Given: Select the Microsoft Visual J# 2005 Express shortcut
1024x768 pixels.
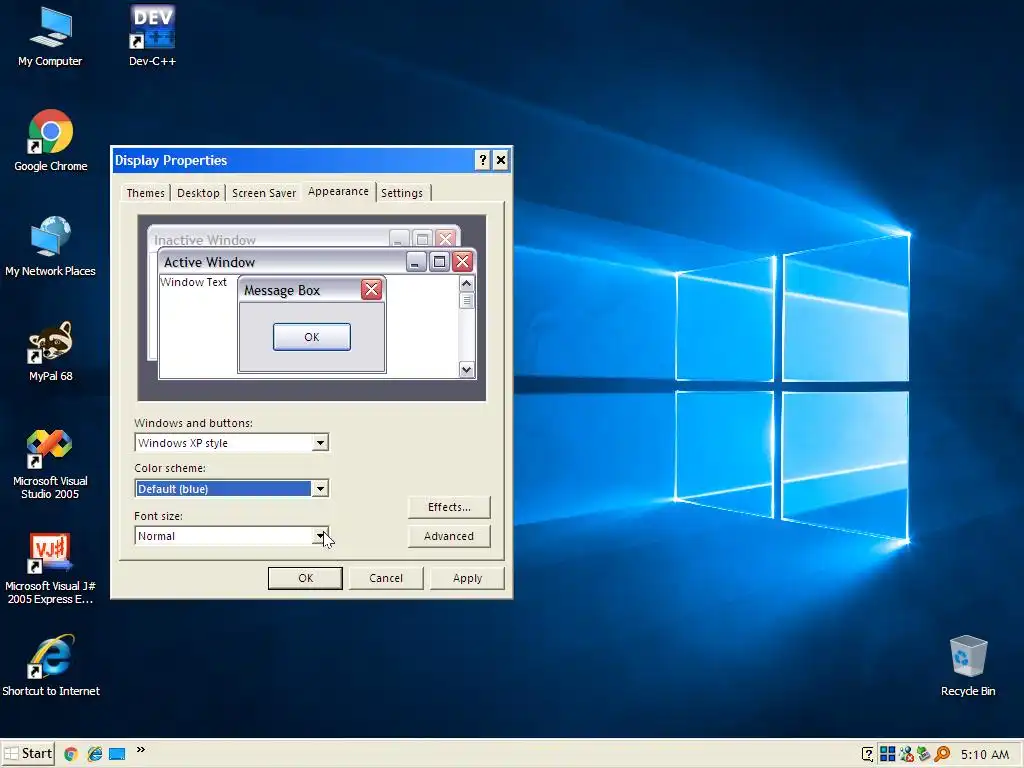Looking at the screenshot, I should [50, 569].
